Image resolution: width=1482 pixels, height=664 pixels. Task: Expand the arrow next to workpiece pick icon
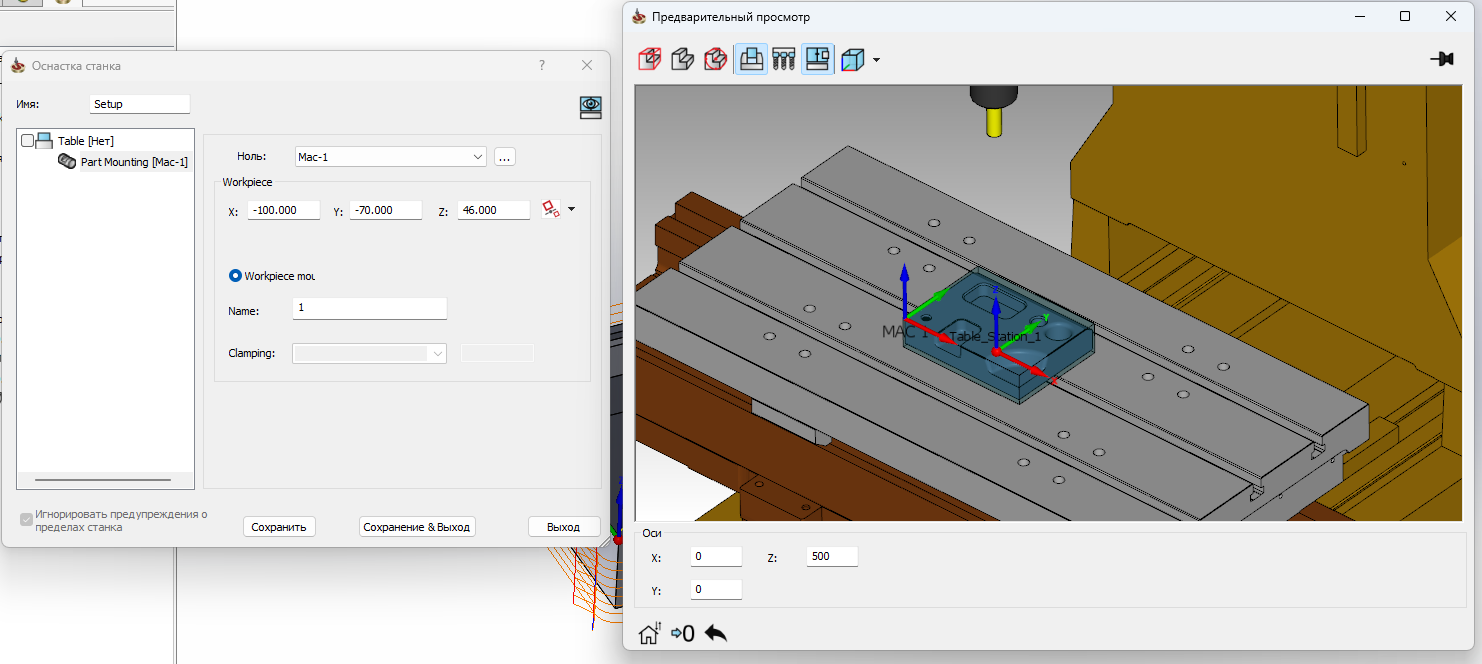[x=572, y=209]
